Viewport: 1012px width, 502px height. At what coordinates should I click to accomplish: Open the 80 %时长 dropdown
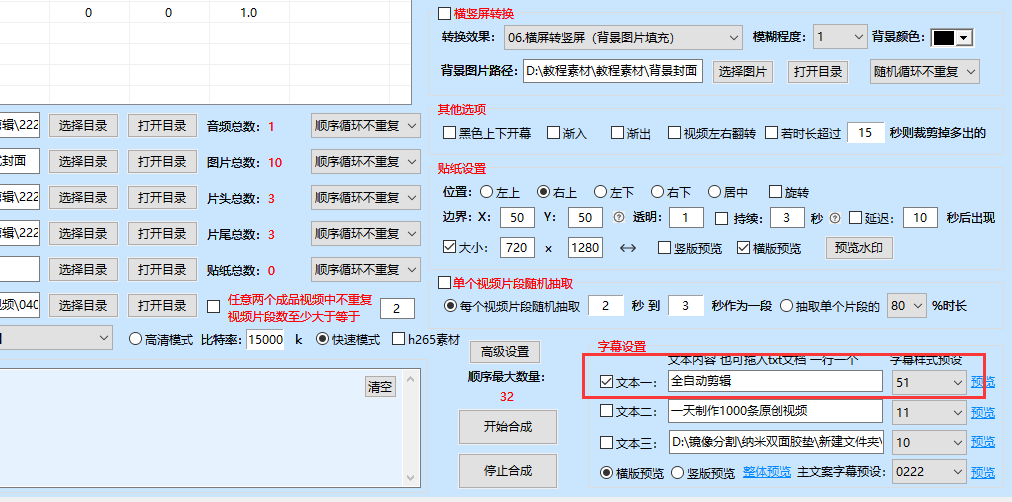907,306
